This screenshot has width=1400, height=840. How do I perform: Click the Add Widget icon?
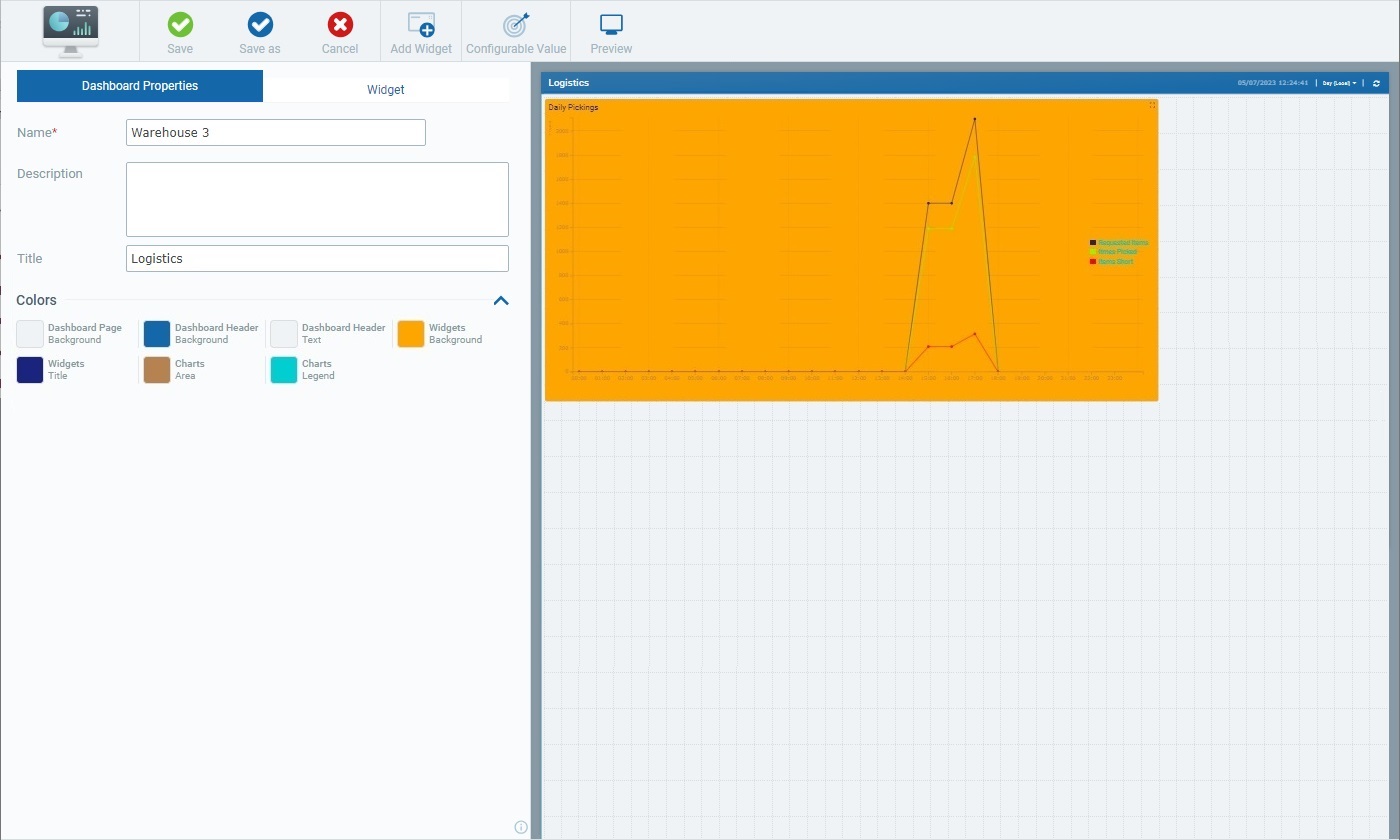click(x=421, y=24)
